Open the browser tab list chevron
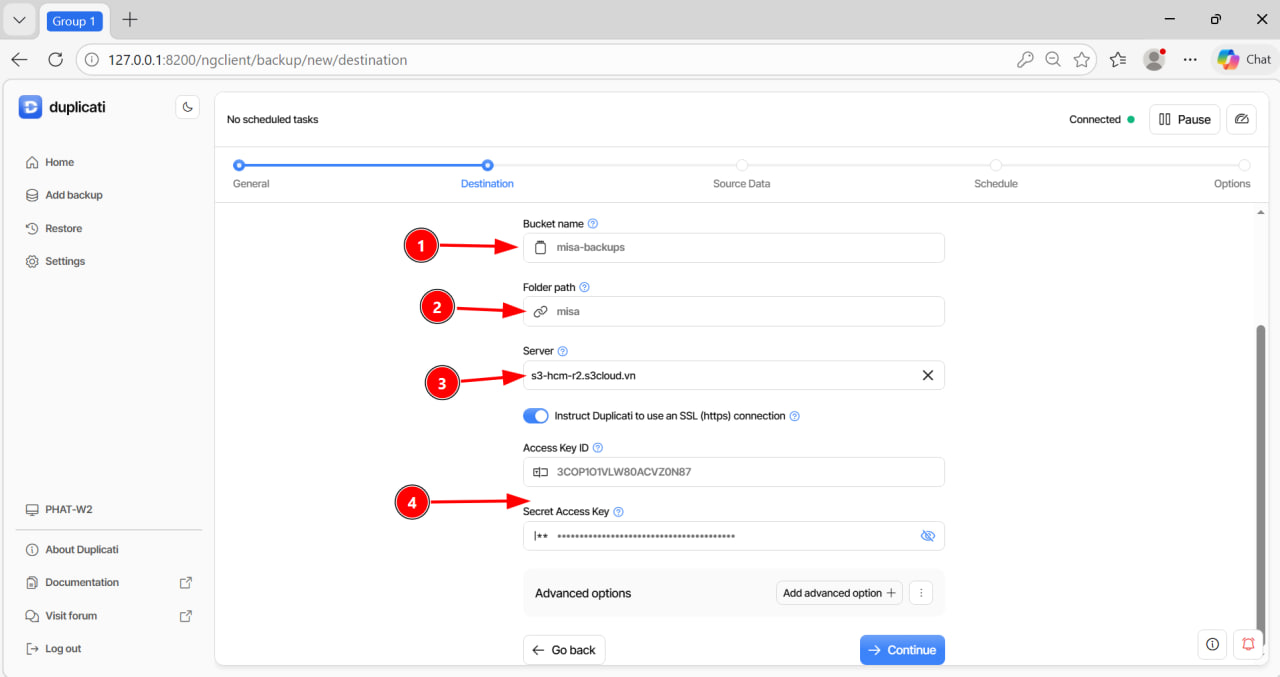The image size is (1280, 677). 19,20
